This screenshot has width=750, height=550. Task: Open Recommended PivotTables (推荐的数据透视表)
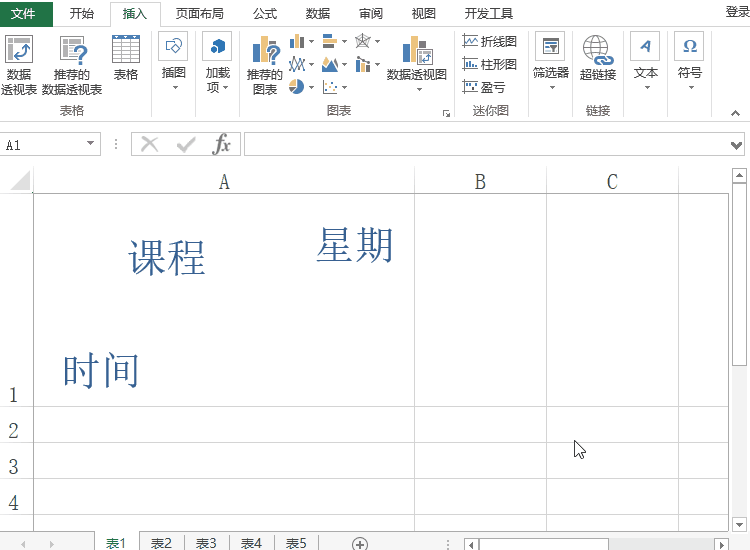coord(72,65)
